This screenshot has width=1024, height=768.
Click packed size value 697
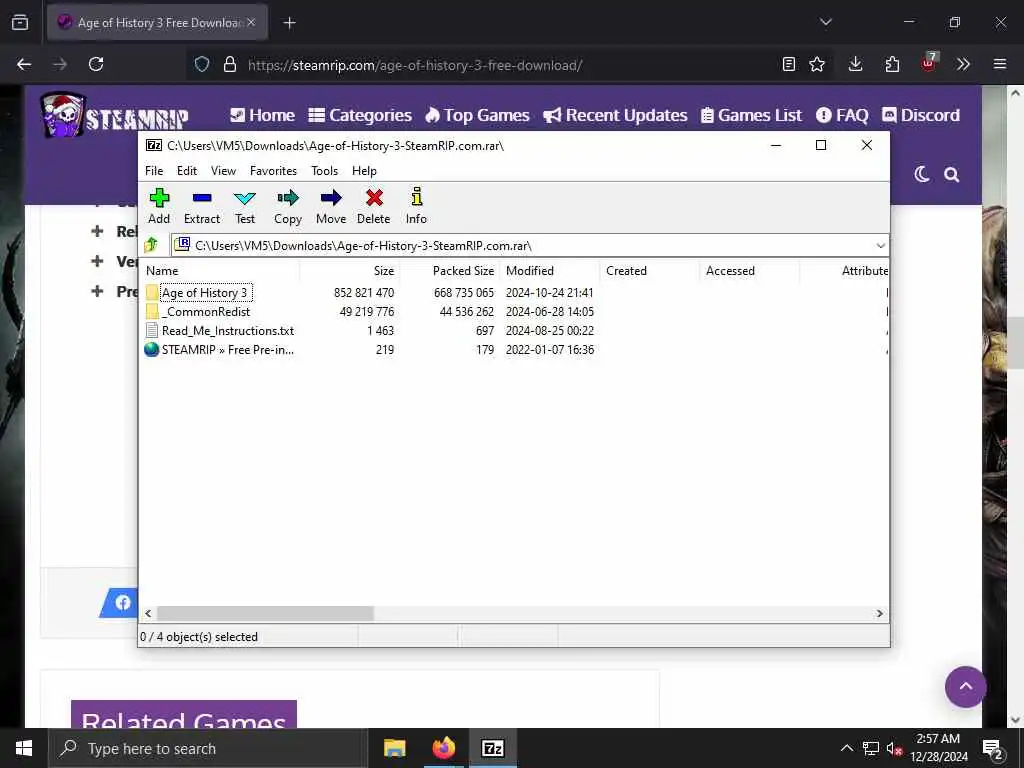(485, 330)
